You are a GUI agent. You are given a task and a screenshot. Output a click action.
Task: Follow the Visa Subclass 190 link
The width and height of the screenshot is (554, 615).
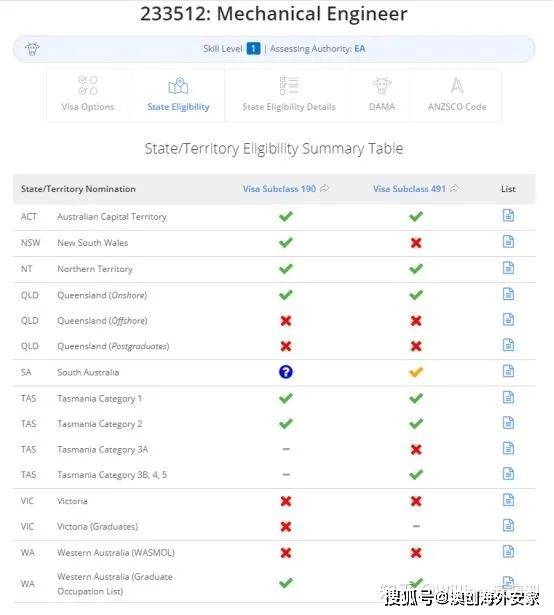[279, 189]
